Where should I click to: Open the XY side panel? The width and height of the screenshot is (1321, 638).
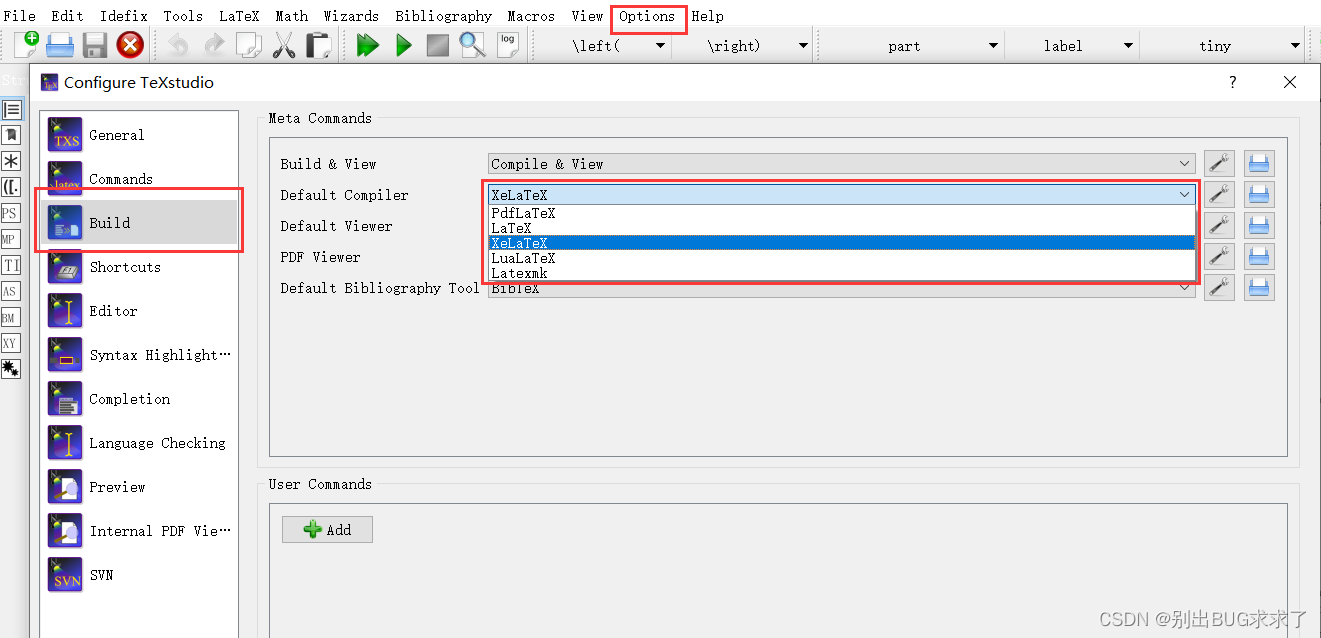(x=11, y=343)
